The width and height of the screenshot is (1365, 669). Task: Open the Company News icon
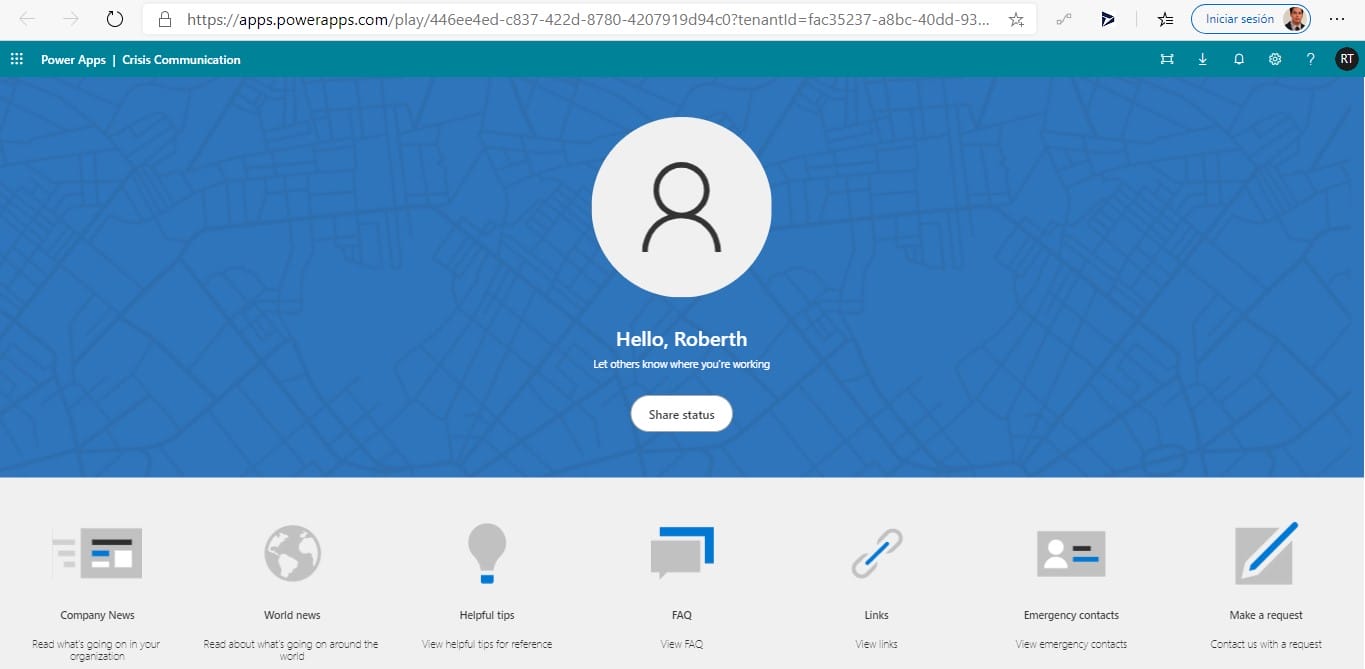[96, 553]
